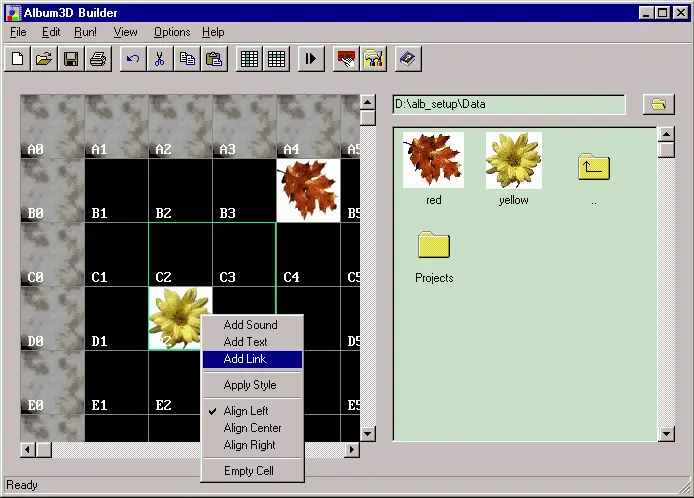
Task: Open the Edit menu
Action: 51,32
